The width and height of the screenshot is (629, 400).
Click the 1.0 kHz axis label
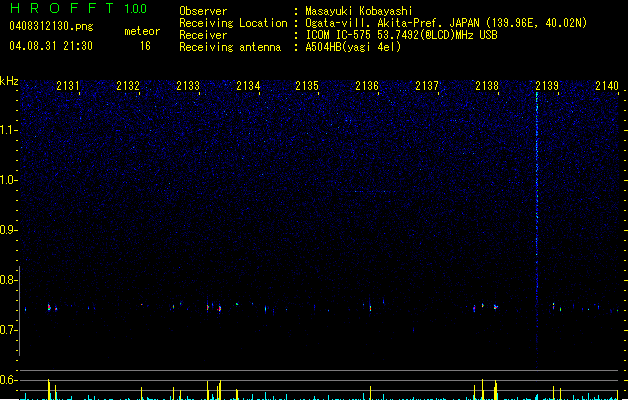(x=9, y=180)
